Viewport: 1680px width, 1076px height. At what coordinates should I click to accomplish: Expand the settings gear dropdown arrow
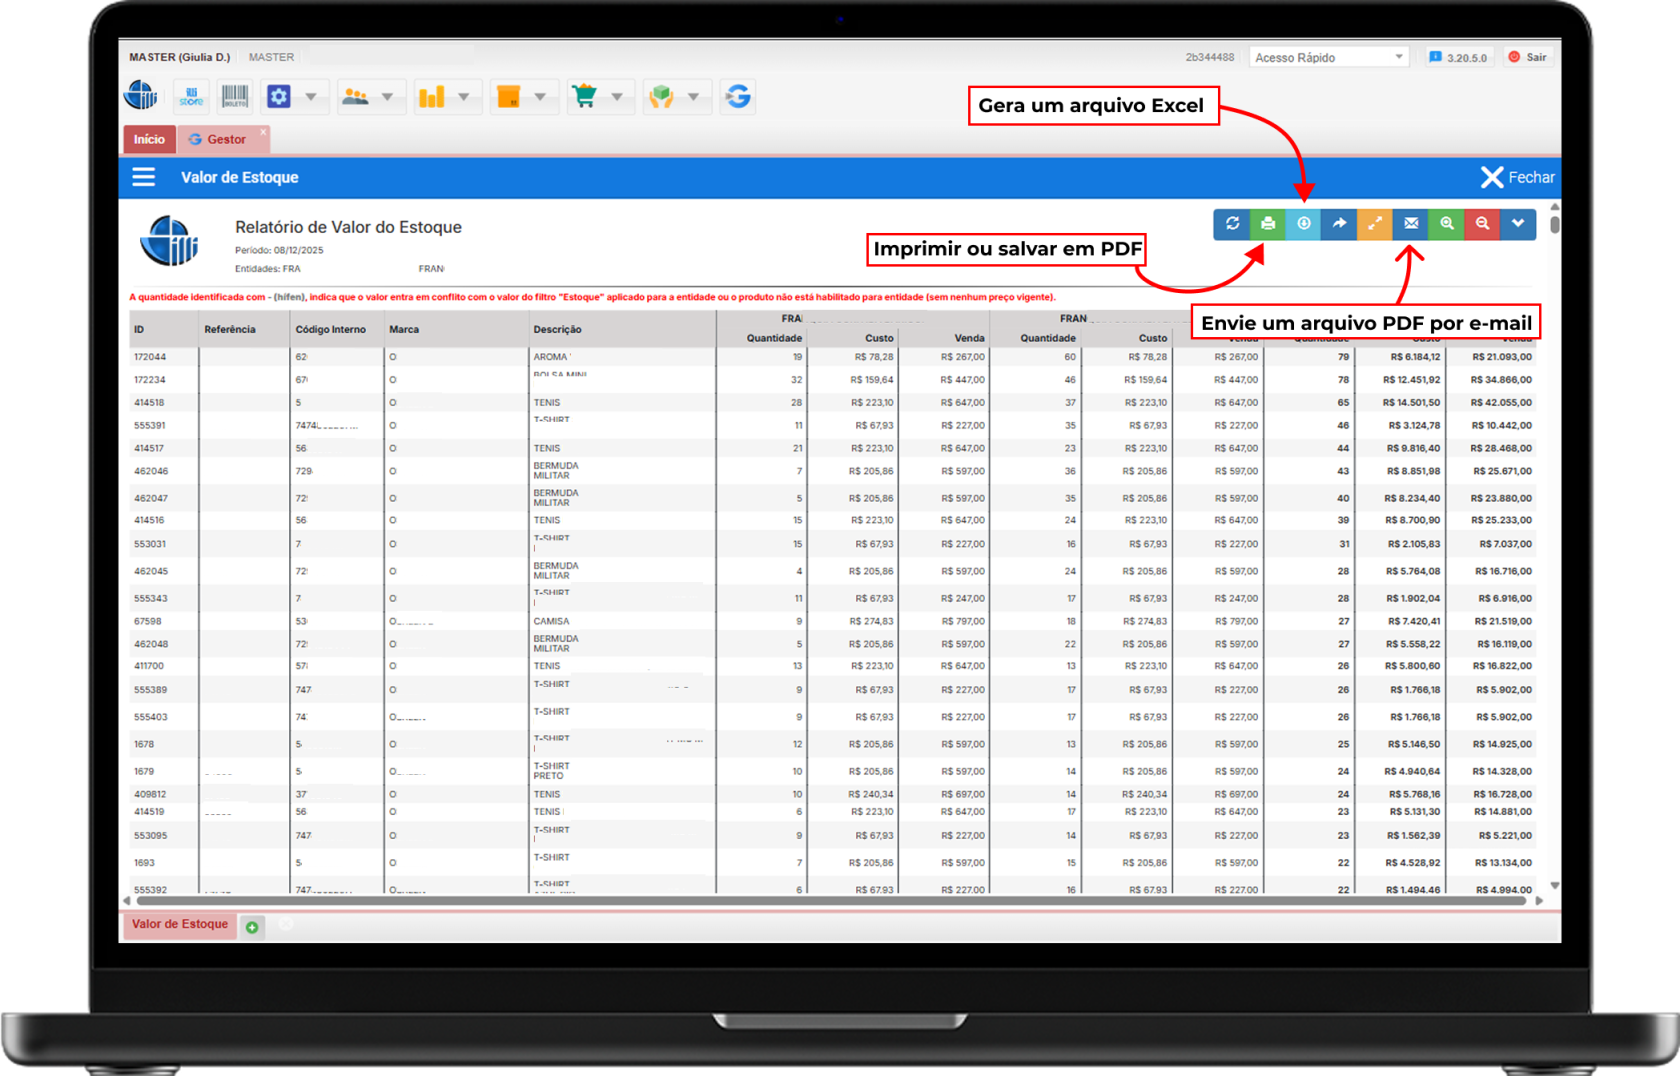click(x=311, y=97)
